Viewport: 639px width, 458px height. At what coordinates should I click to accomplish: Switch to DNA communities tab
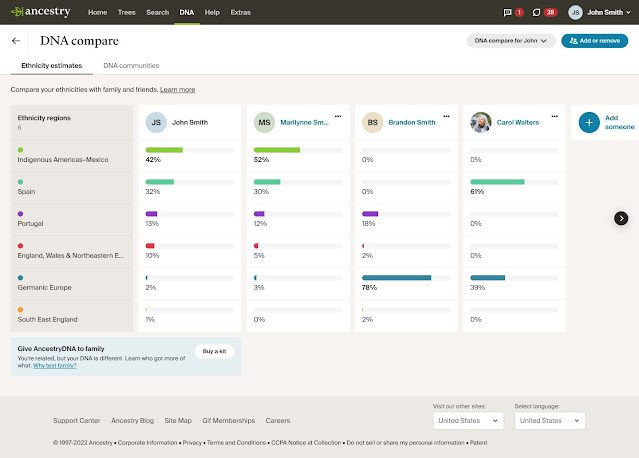(x=131, y=66)
